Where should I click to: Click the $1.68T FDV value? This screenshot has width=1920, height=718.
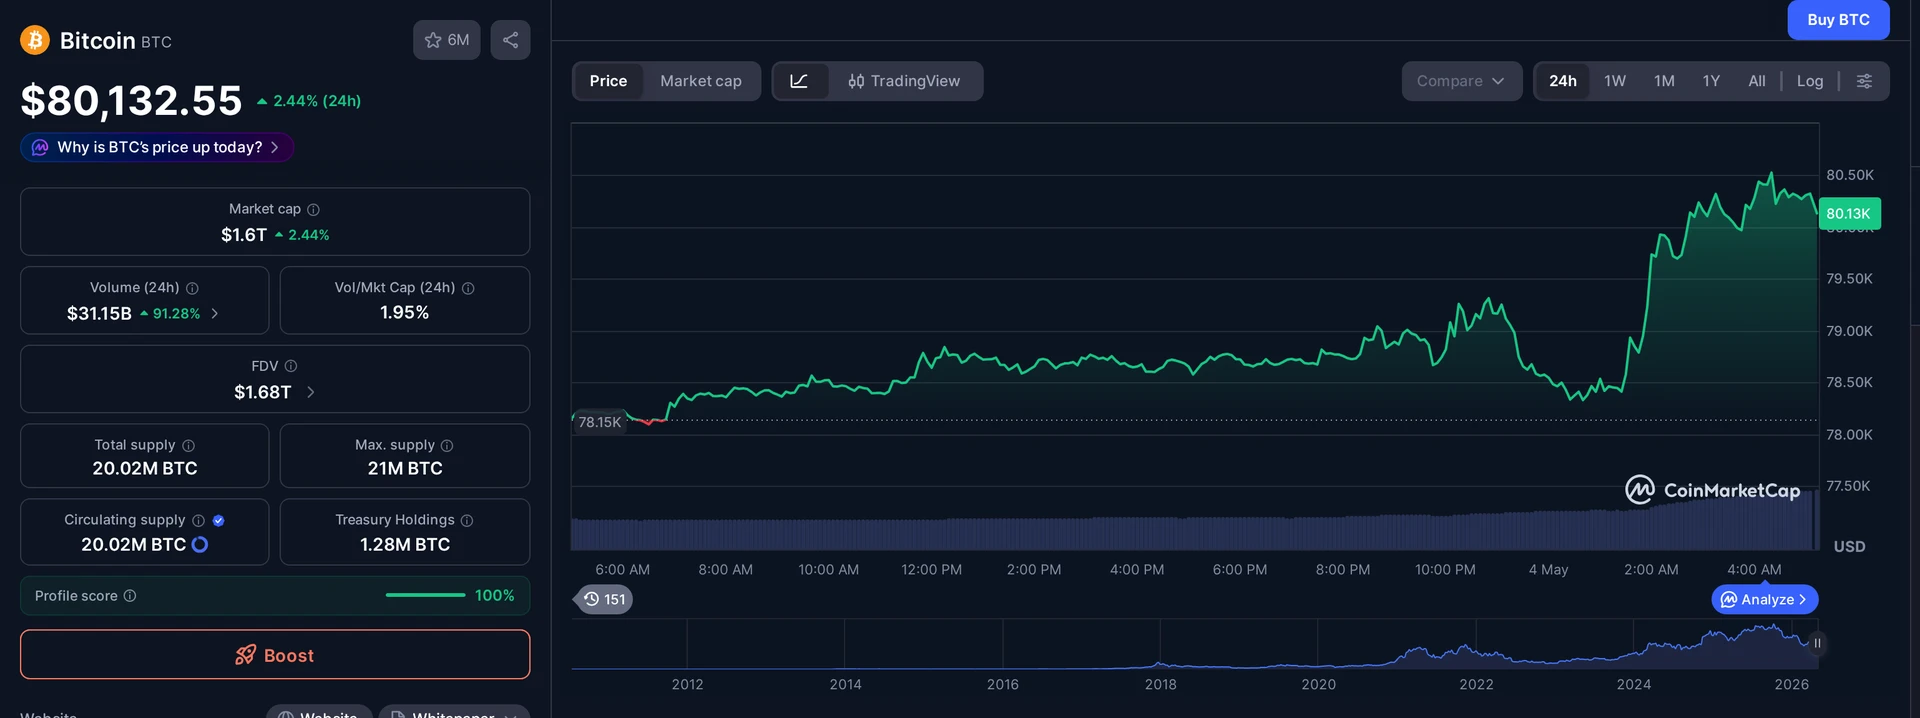coord(263,392)
